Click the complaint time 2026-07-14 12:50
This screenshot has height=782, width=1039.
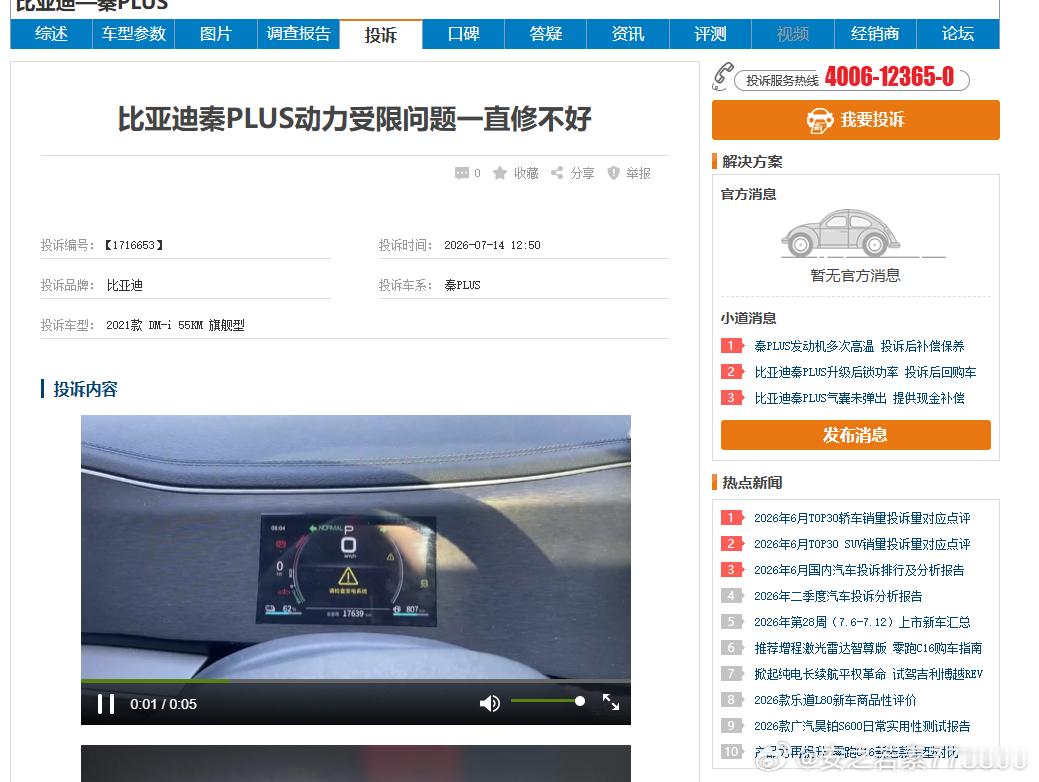(492, 245)
